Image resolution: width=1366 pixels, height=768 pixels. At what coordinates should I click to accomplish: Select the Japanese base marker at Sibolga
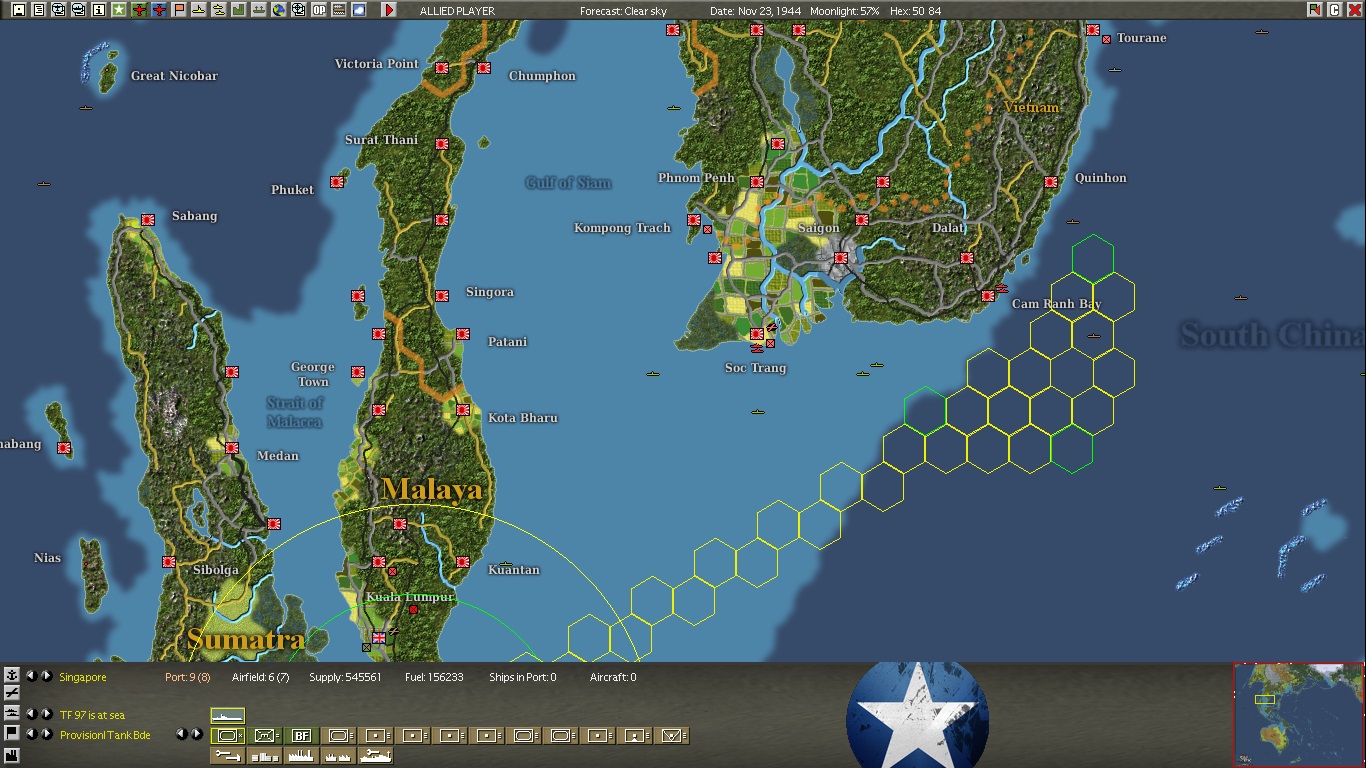point(169,562)
